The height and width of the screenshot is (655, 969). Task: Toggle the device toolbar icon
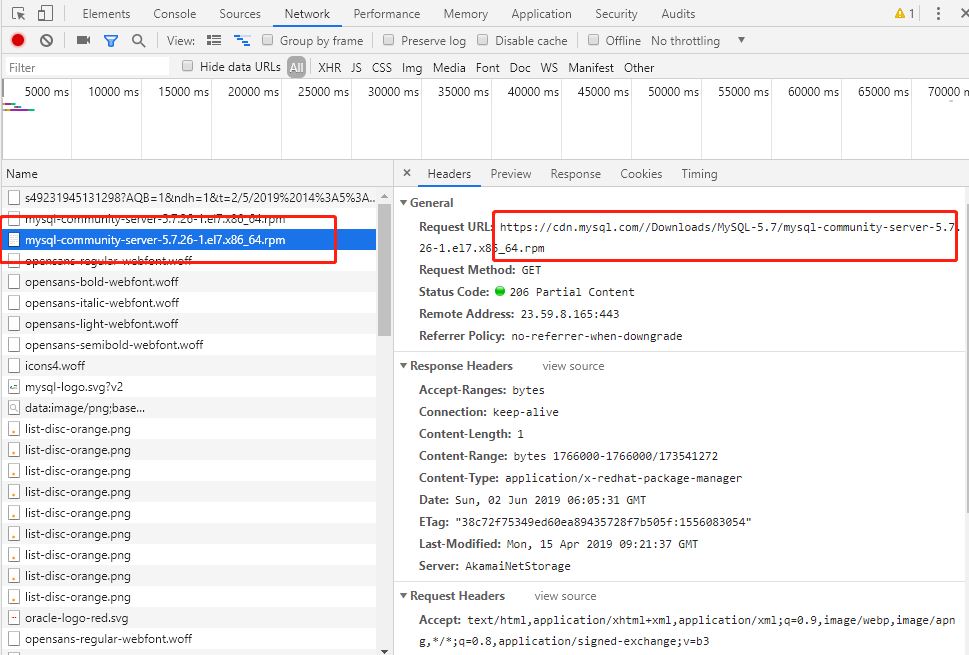click(x=46, y=14)
